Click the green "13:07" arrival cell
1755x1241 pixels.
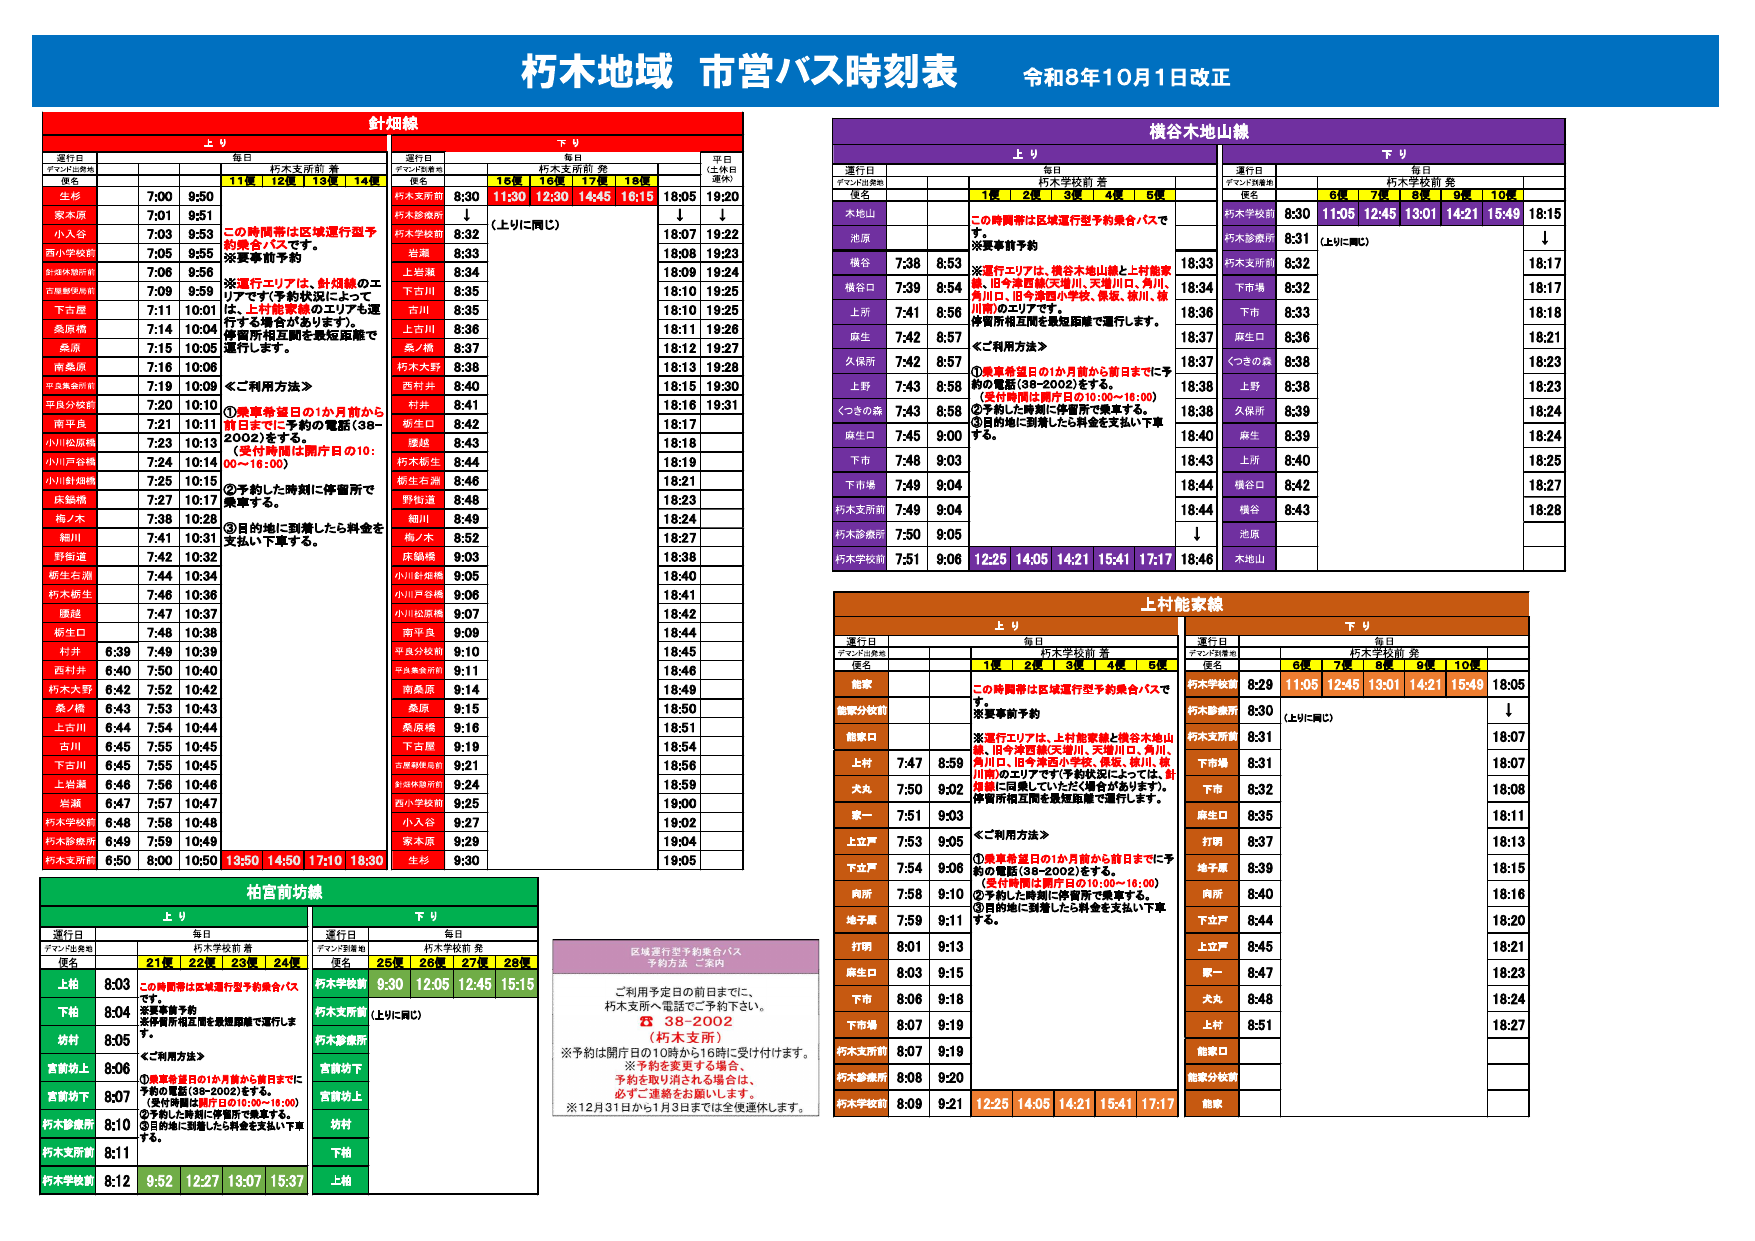[244, 1181]
